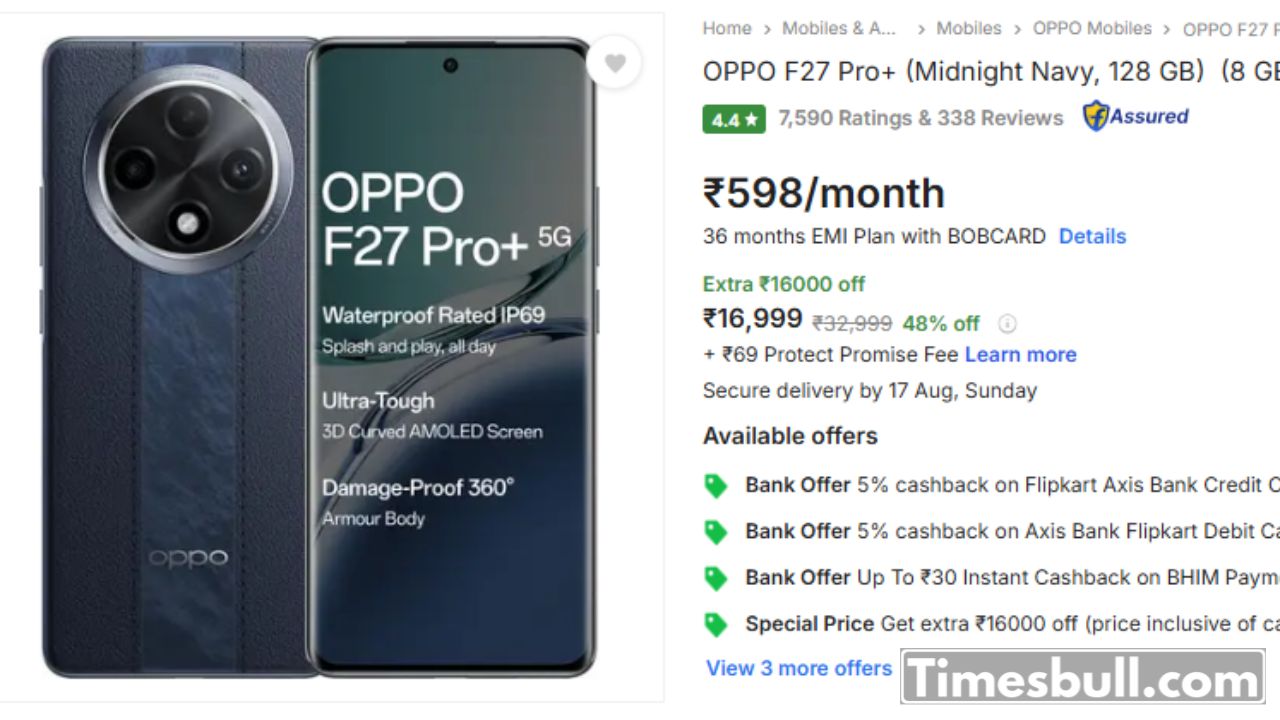
Task: Click Learn more for Protect Promise Fee
Action: coord(1020,354)
